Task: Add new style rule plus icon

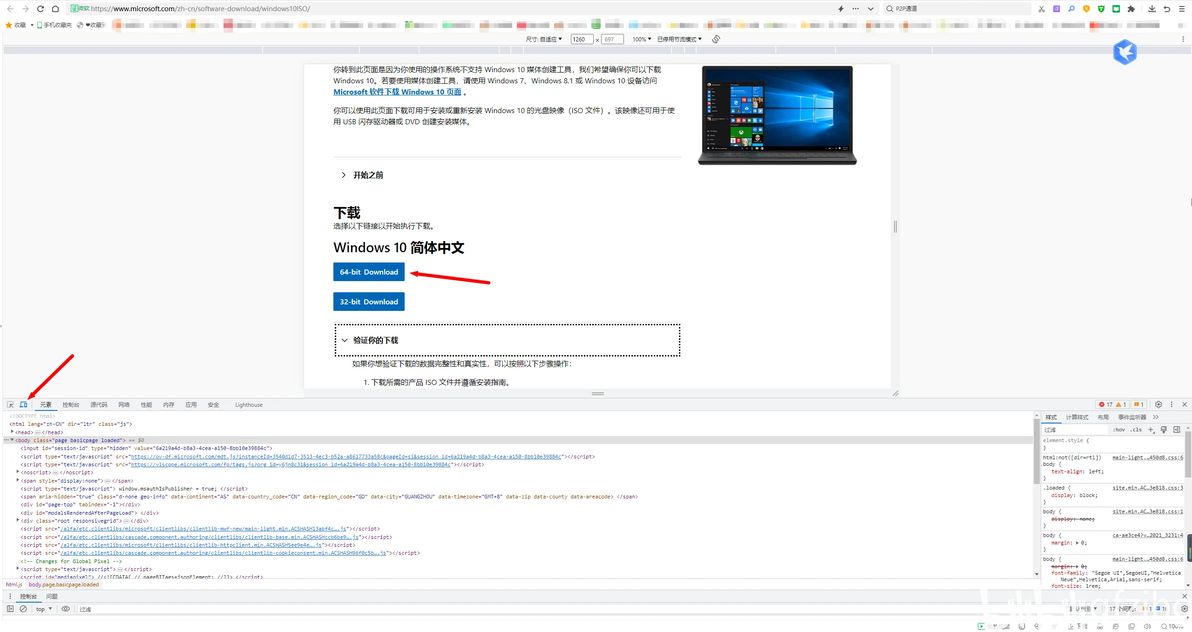Action: [x=1151, y=430]
